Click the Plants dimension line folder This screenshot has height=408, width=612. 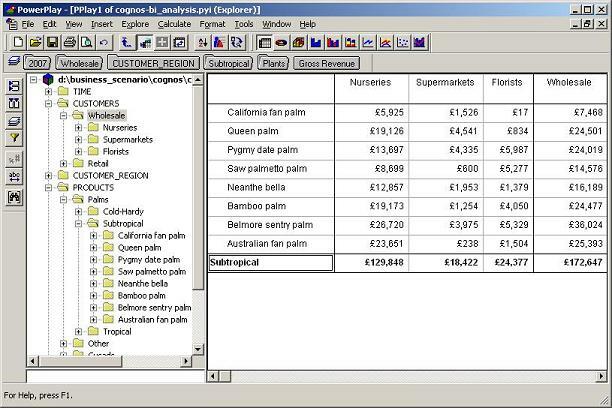(x=274, y=63)
